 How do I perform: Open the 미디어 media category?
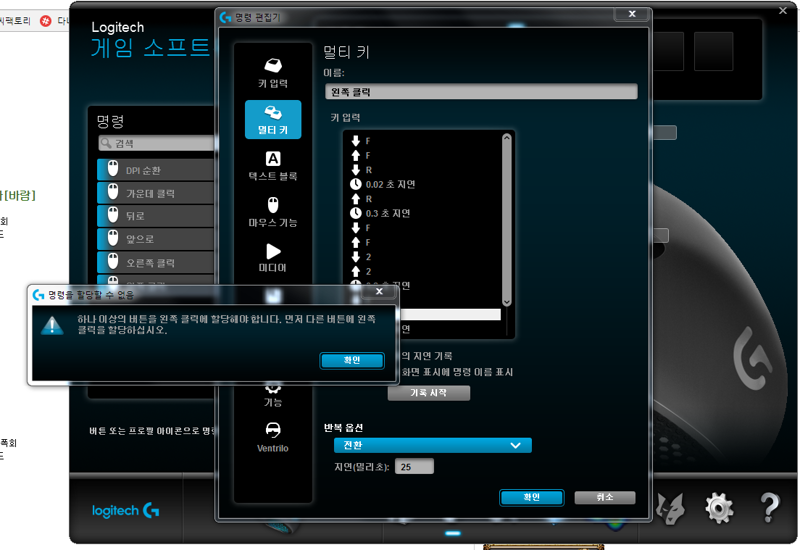click(273, 258)
